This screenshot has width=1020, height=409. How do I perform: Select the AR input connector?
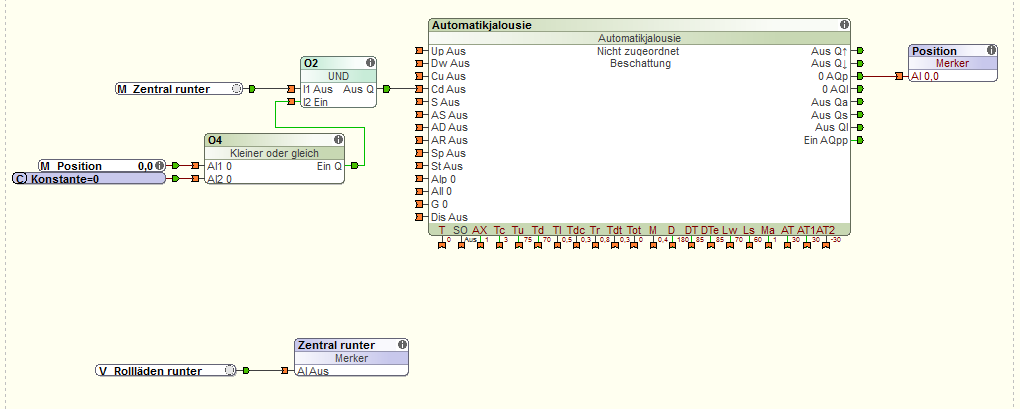click(x=419, y=140)
